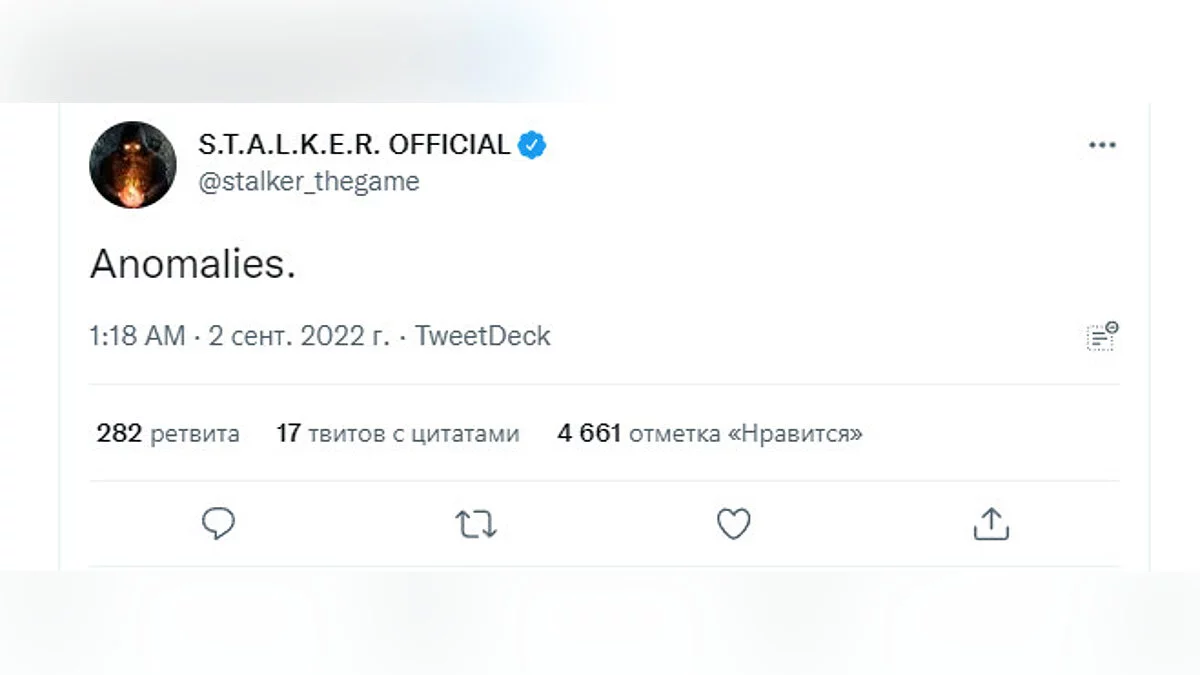Image resolution: width=1200 pixels, height=675 pixels.
Task: Share the tweet via upload arrow icon
Action: pos(991,524)
